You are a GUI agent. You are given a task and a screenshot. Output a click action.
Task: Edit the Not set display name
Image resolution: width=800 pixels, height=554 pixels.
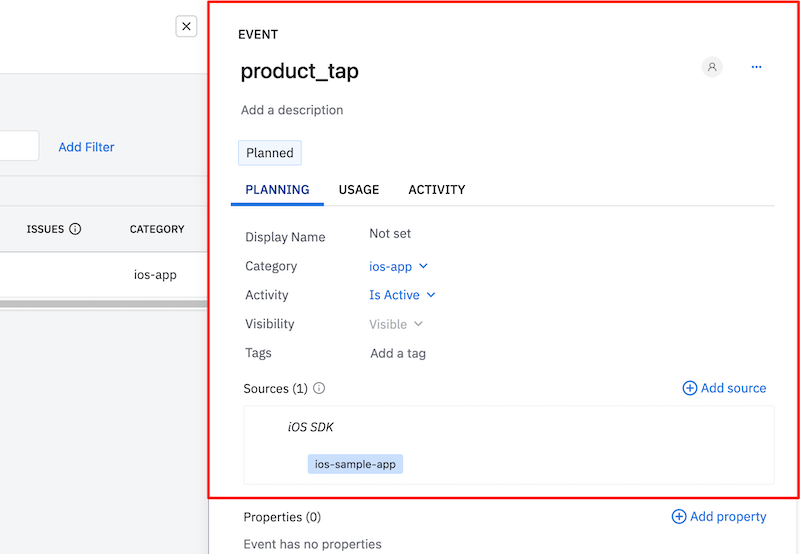click(390, 234)
